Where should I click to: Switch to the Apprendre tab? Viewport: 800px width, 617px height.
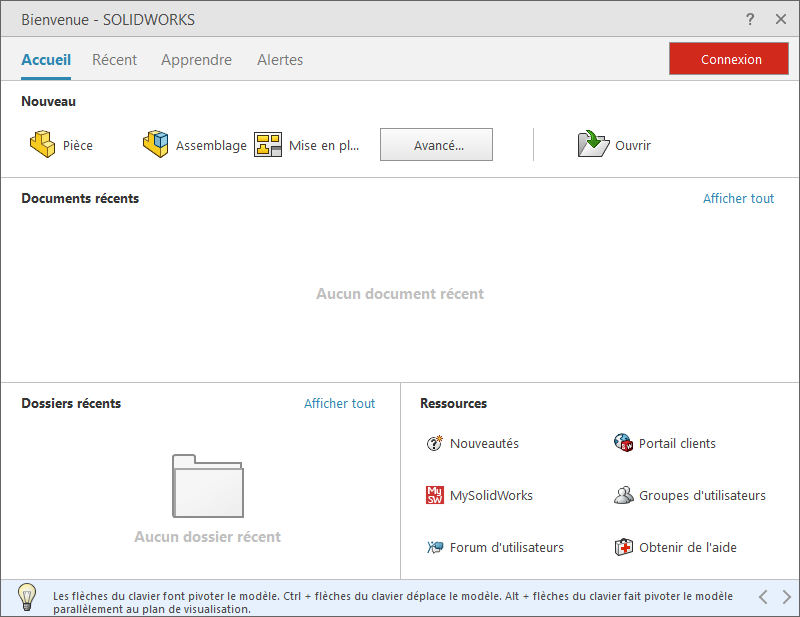click(x=196, y=60)
